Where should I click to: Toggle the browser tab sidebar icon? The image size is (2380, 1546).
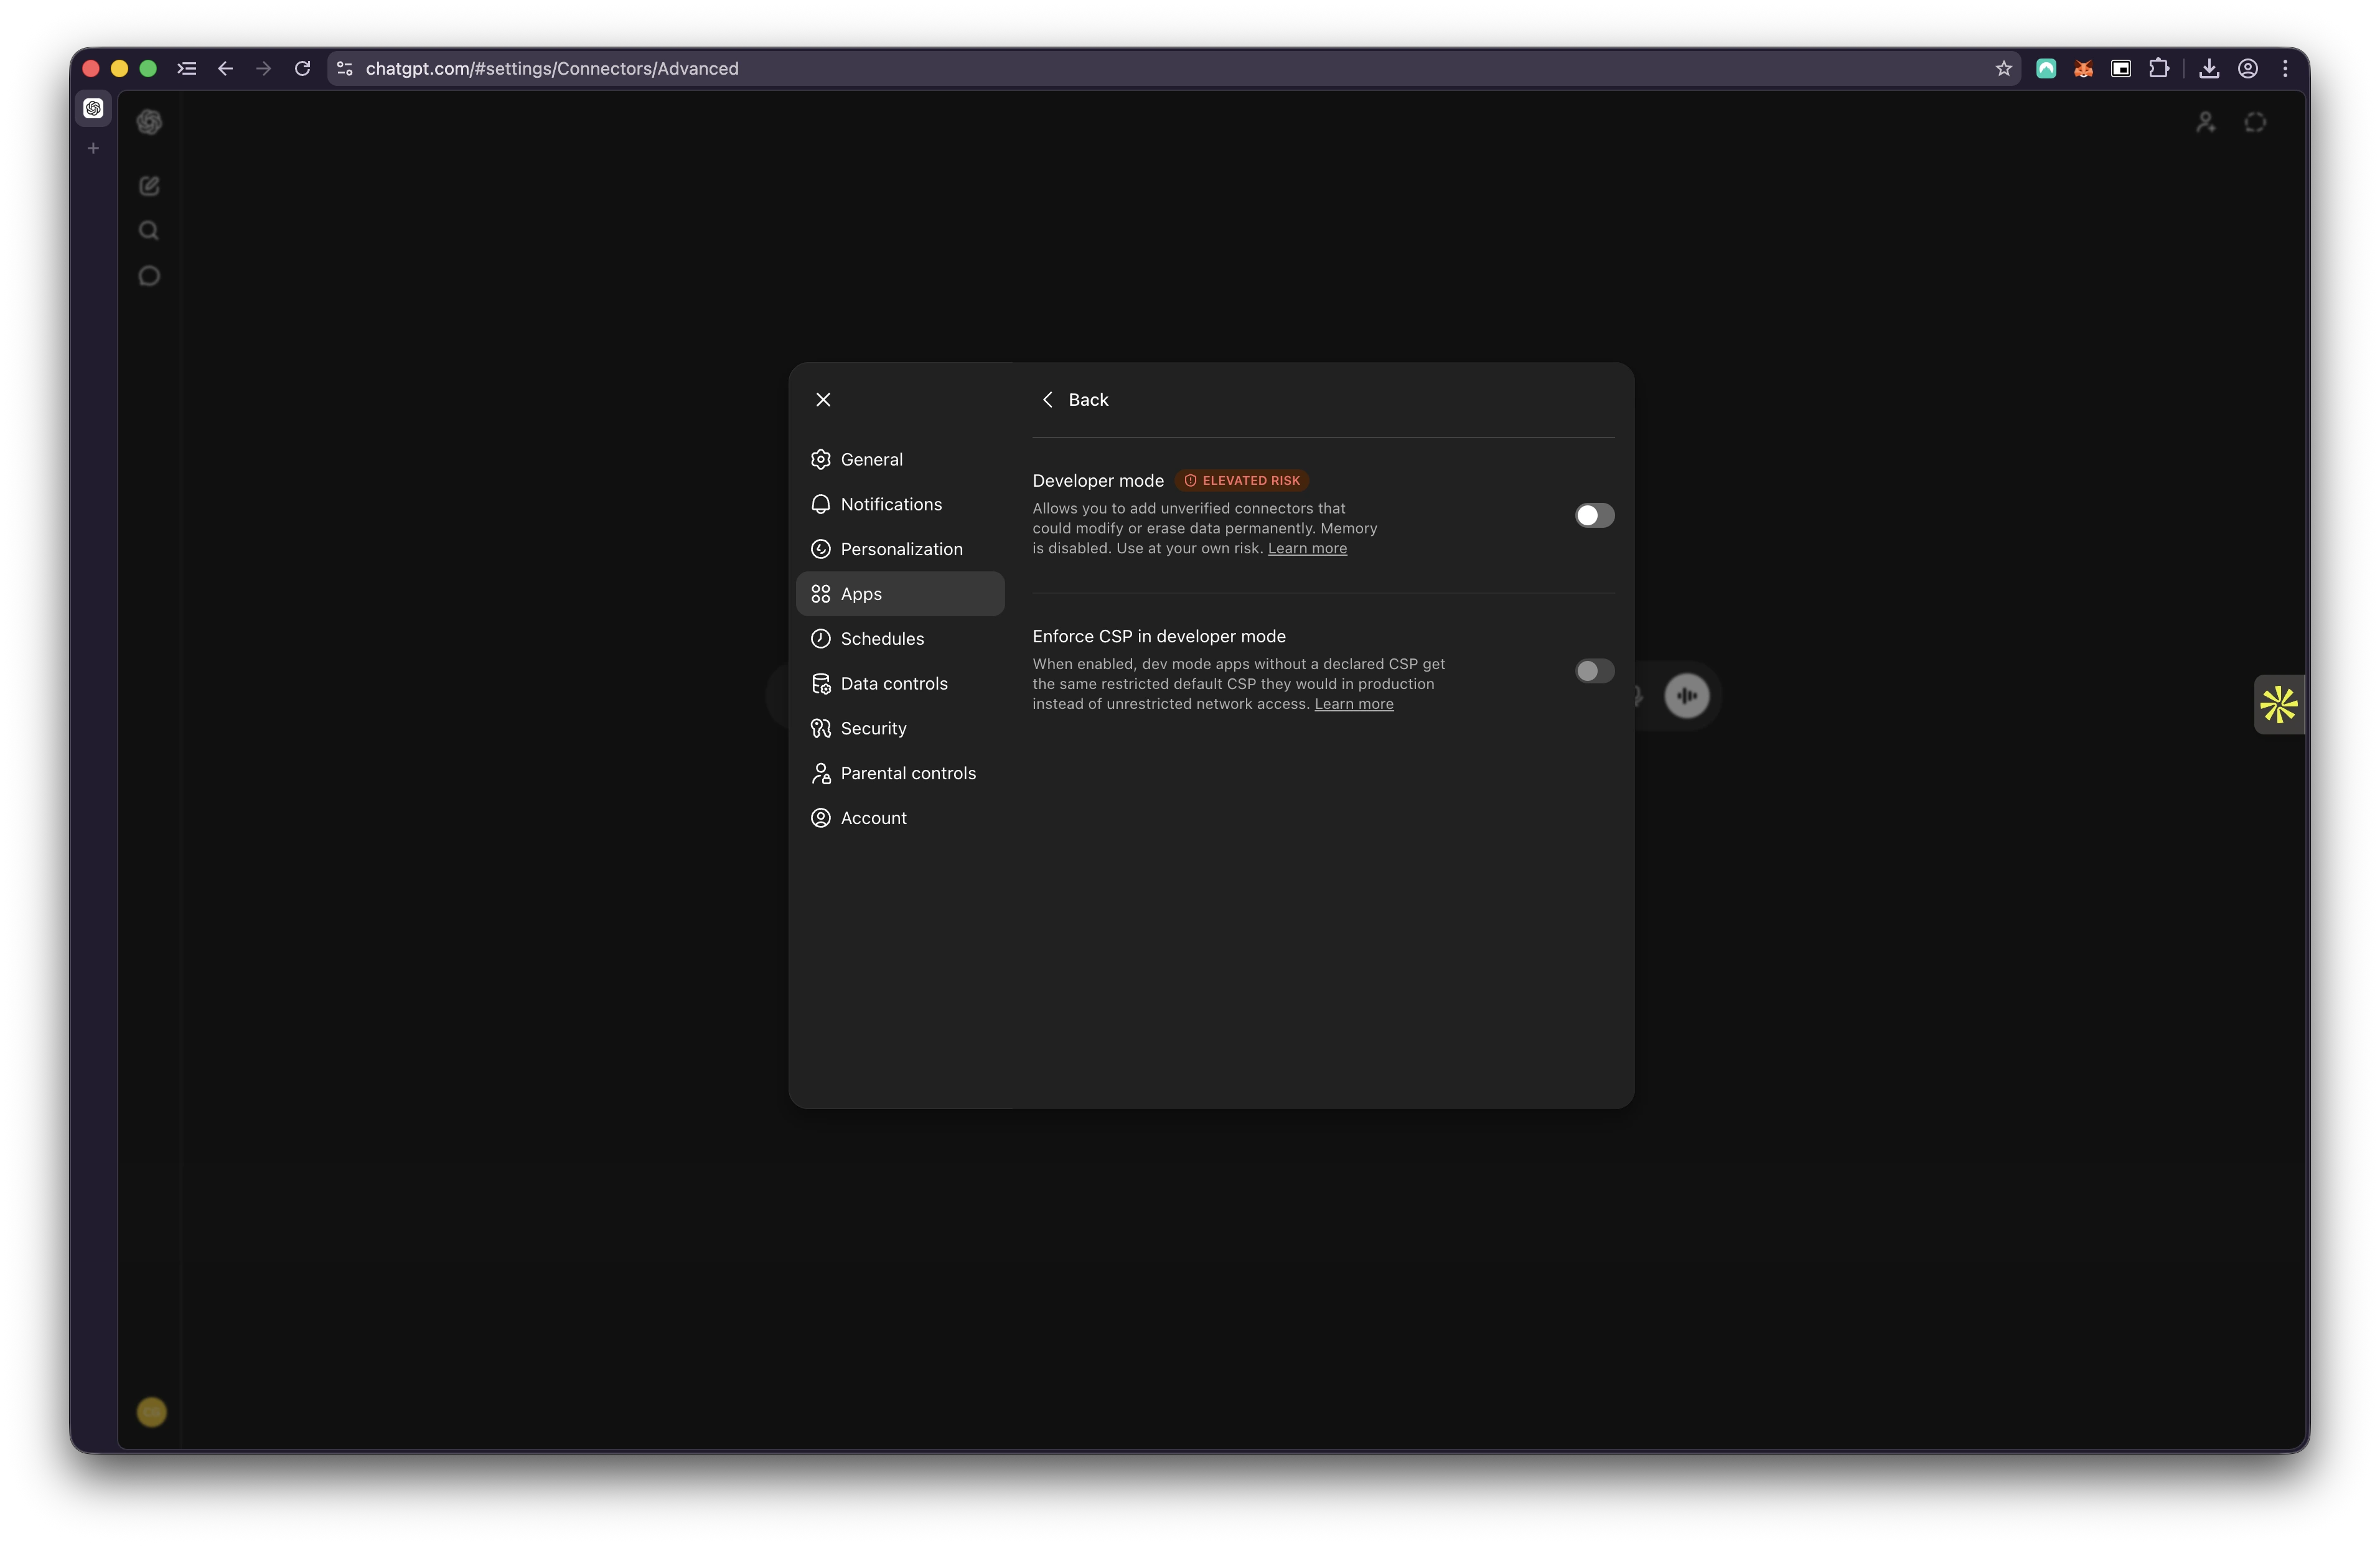coord(187,68)
